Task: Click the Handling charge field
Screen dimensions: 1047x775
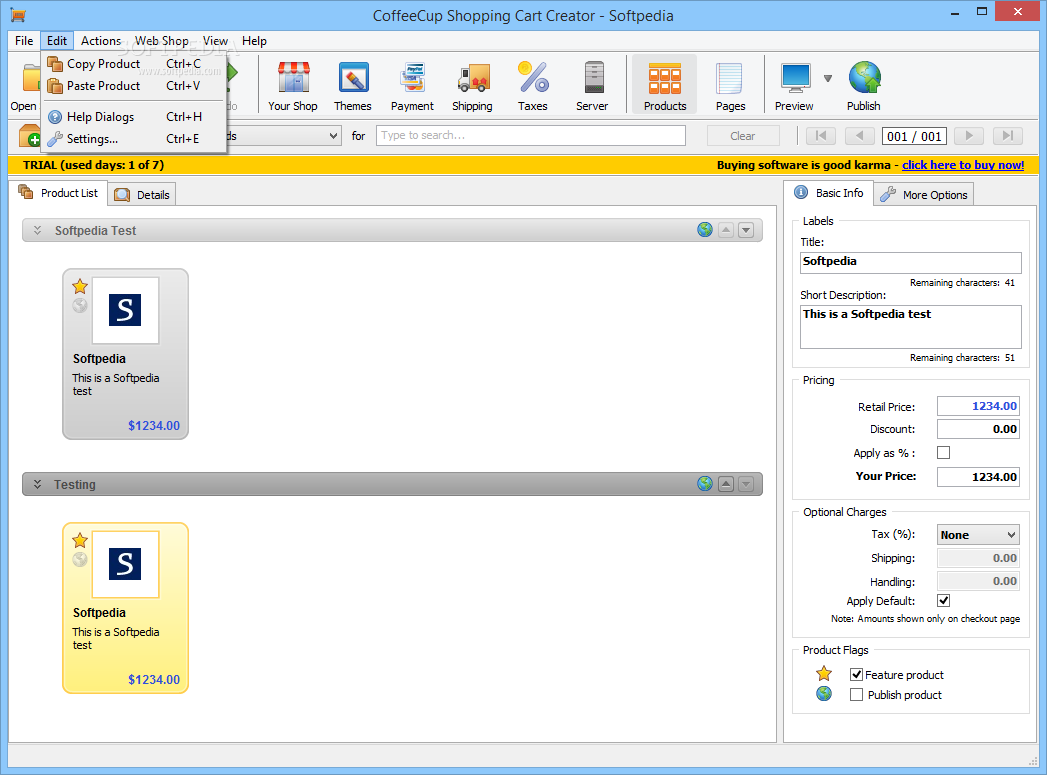Action: pyautogui.click(x=978, y=581)
